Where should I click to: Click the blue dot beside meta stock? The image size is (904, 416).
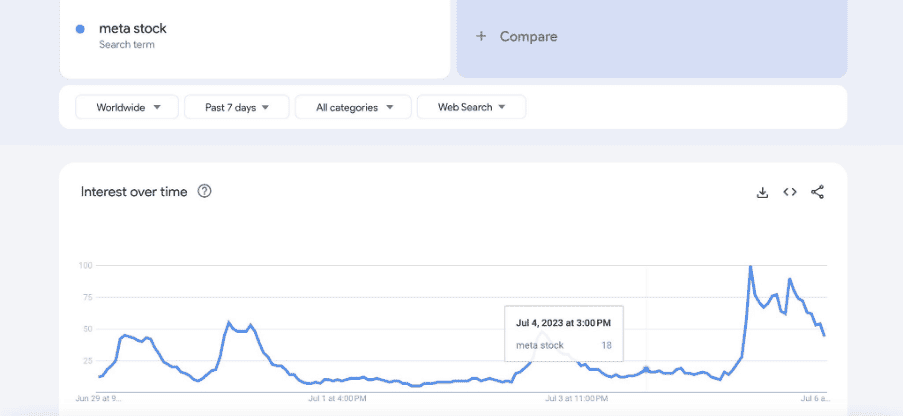click(x=80, y=29)
